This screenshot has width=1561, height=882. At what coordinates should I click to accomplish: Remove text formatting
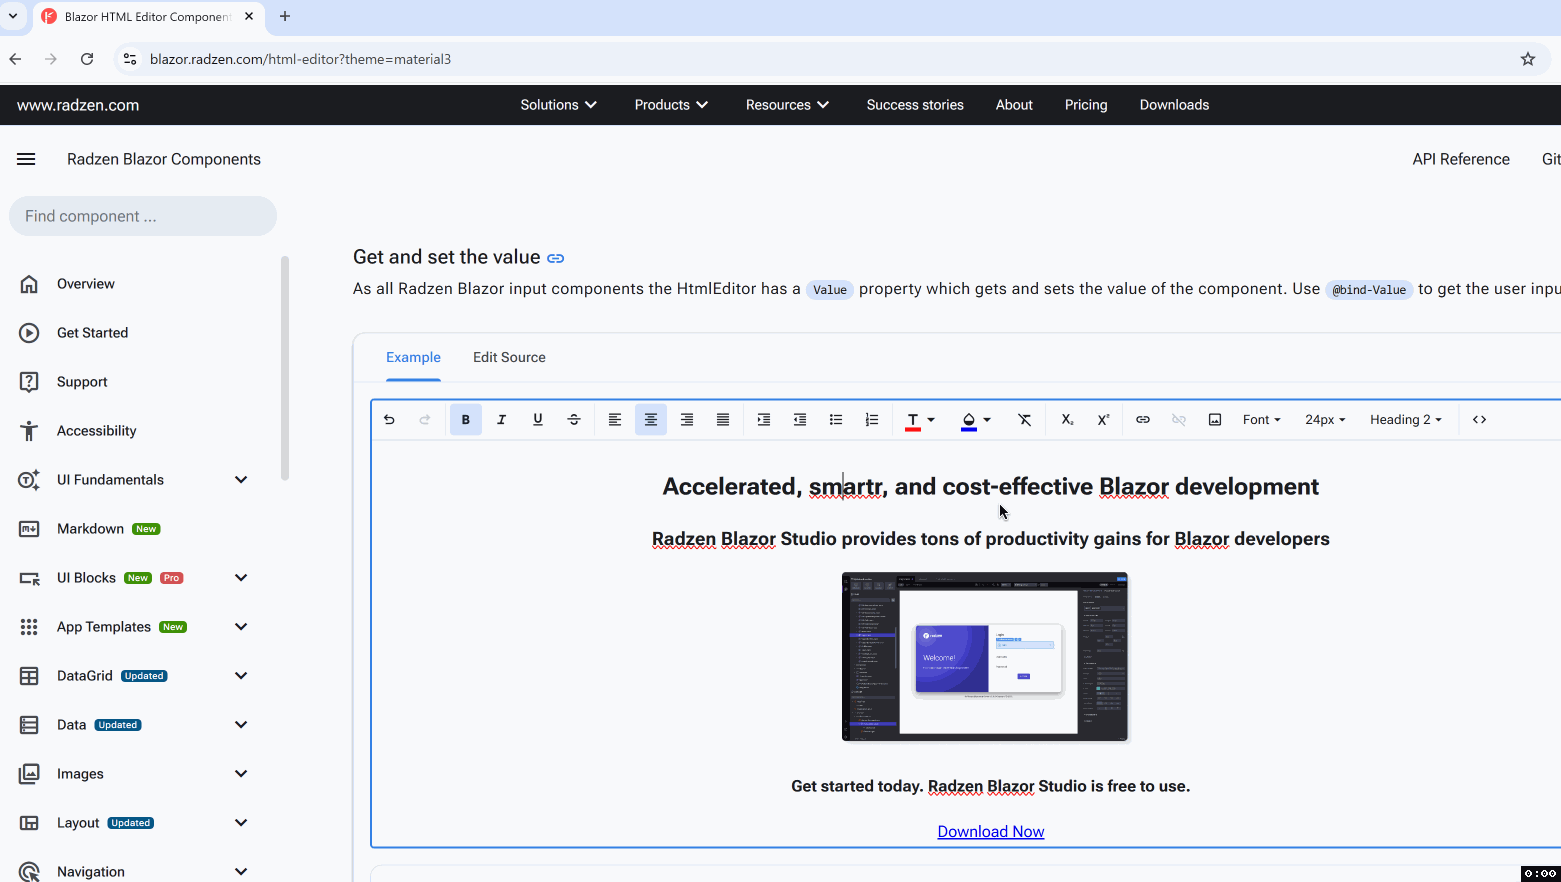1025,420
